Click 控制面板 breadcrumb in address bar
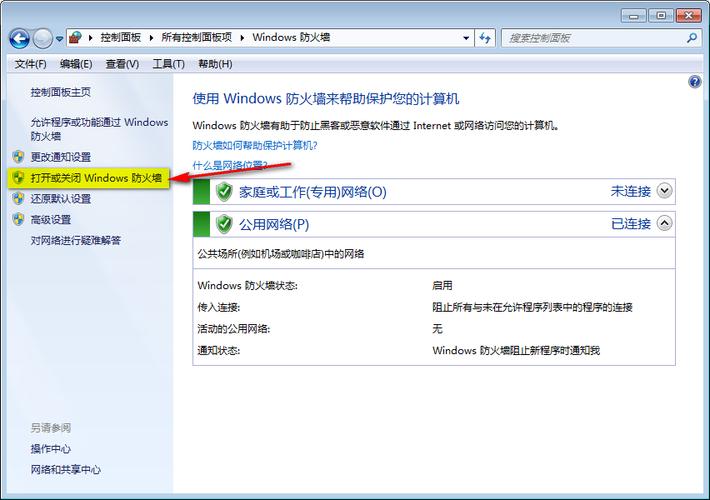The image size is (710, 500). tap(121, 37)
